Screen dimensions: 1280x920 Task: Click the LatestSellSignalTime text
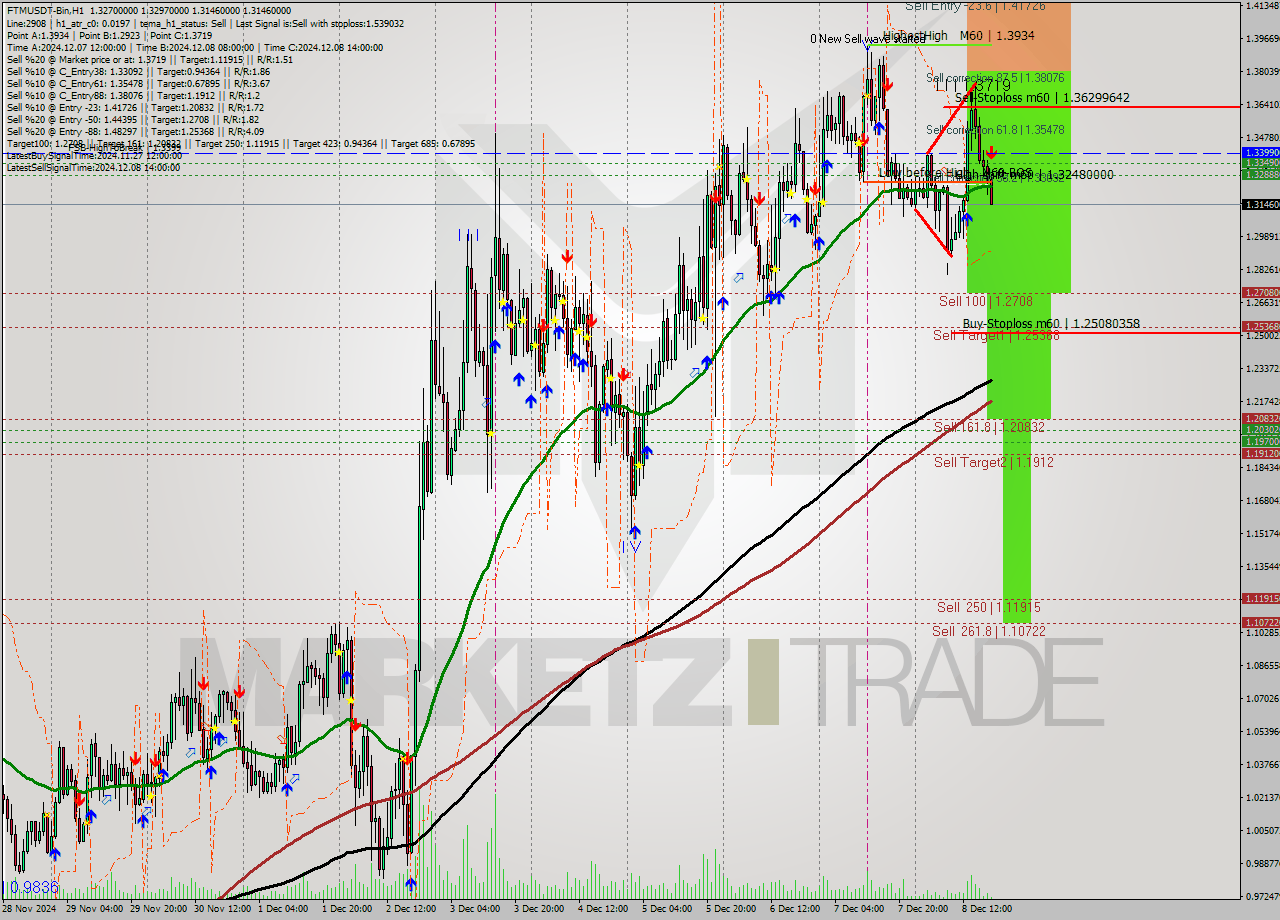(93, 167)
